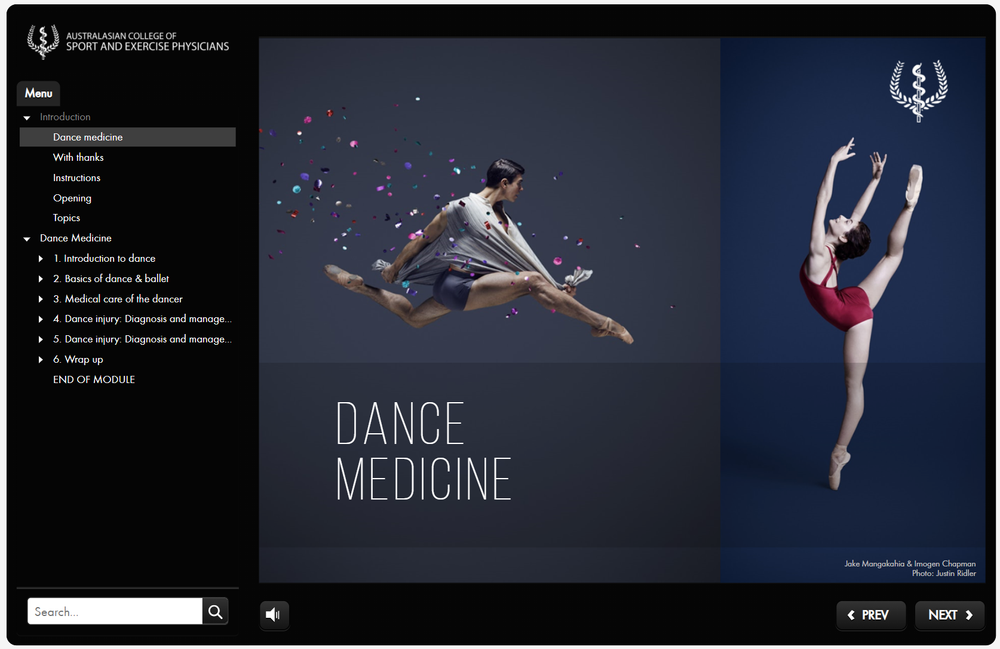Viewport: 1000px width, 649px height.
Task: Mute audio with the speaker icon
Action: coord(273,615)
